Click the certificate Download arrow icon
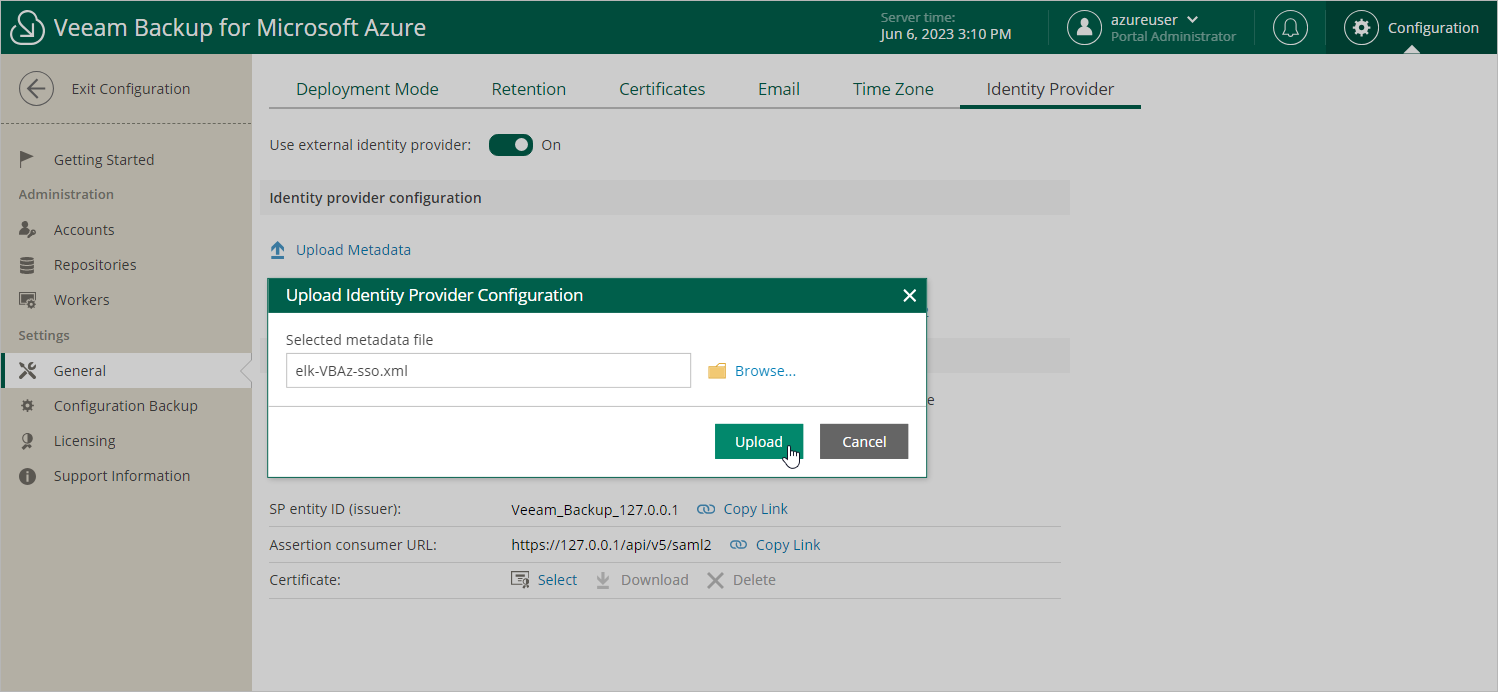 [603, 580]
